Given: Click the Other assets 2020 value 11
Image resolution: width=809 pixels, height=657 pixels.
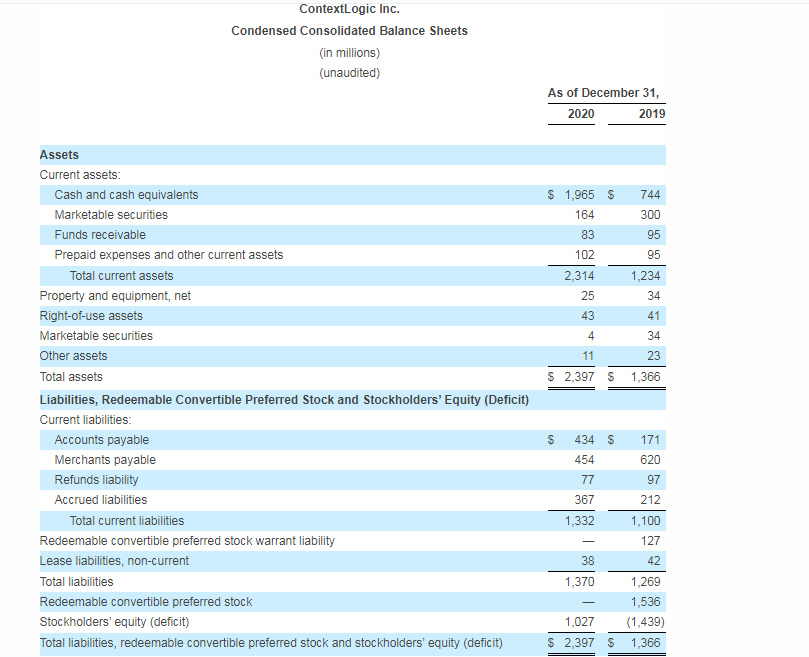Looking at the screenshot, I should click(x=588, y=356).
